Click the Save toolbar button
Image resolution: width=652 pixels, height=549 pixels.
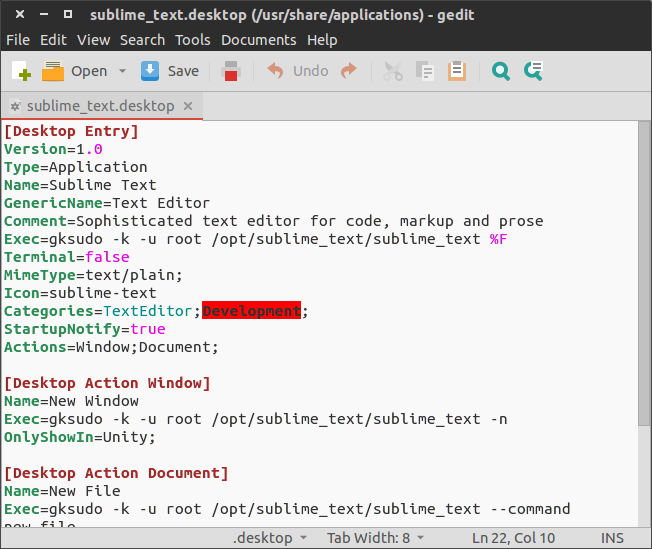point(170,71)
